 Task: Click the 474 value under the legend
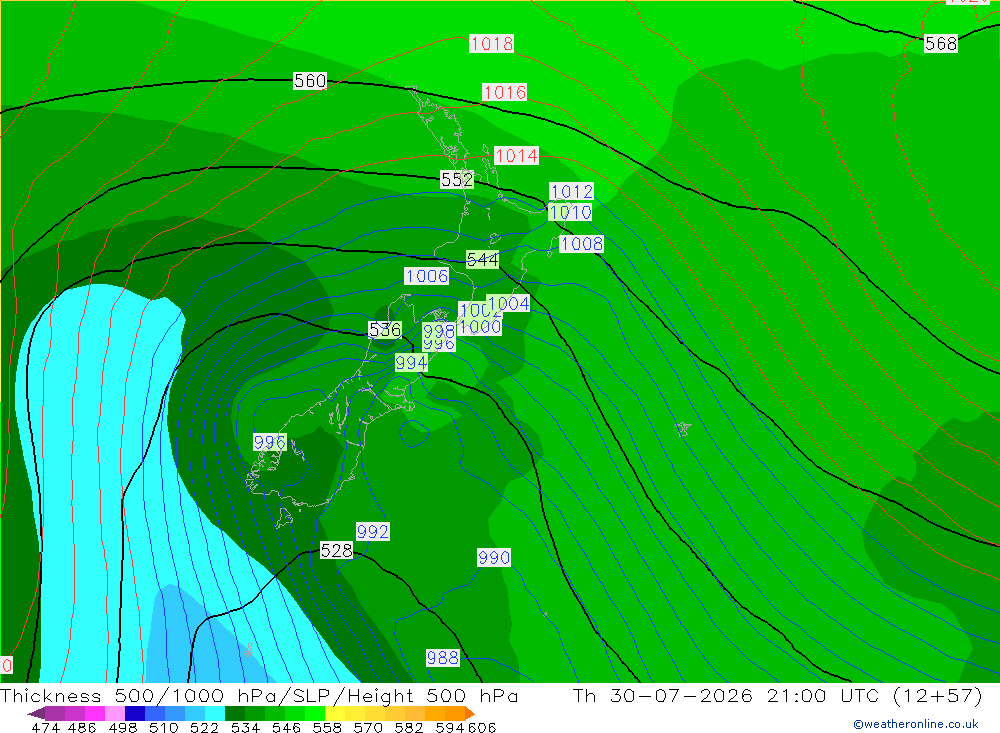point(45,727)
